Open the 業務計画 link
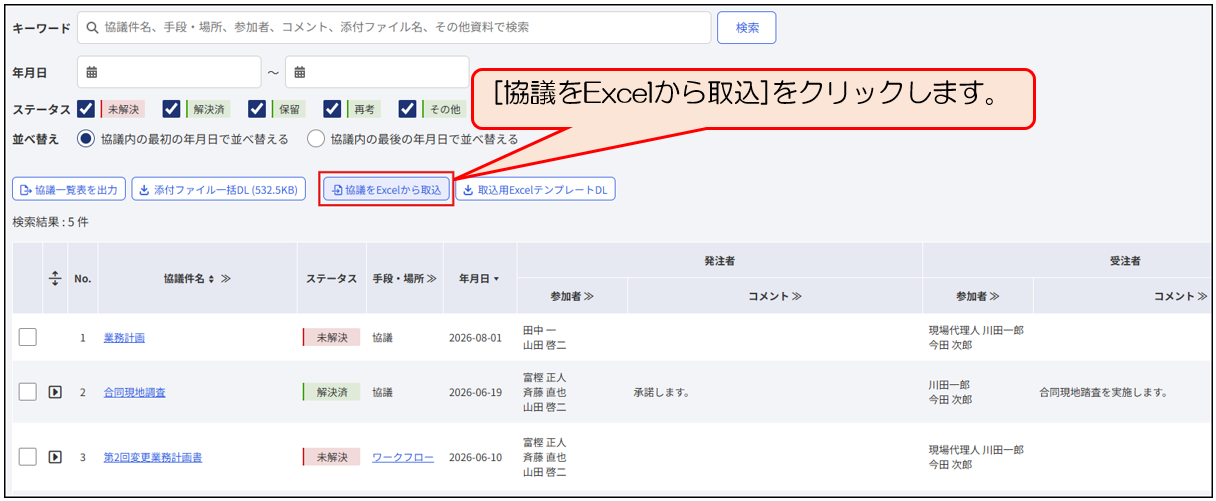 pyautogui.click(x=124, y=338)
